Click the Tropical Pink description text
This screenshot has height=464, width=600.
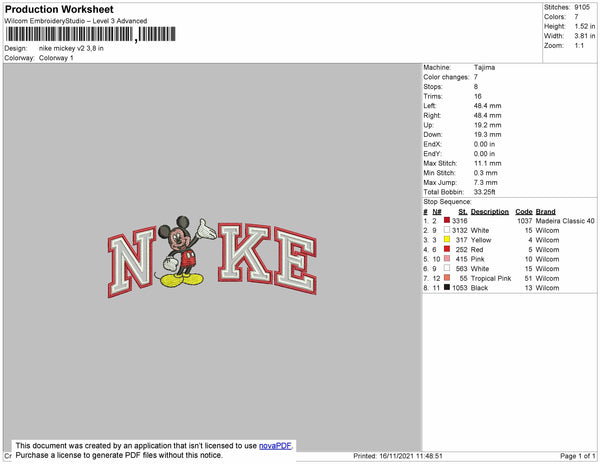point(491,278)
